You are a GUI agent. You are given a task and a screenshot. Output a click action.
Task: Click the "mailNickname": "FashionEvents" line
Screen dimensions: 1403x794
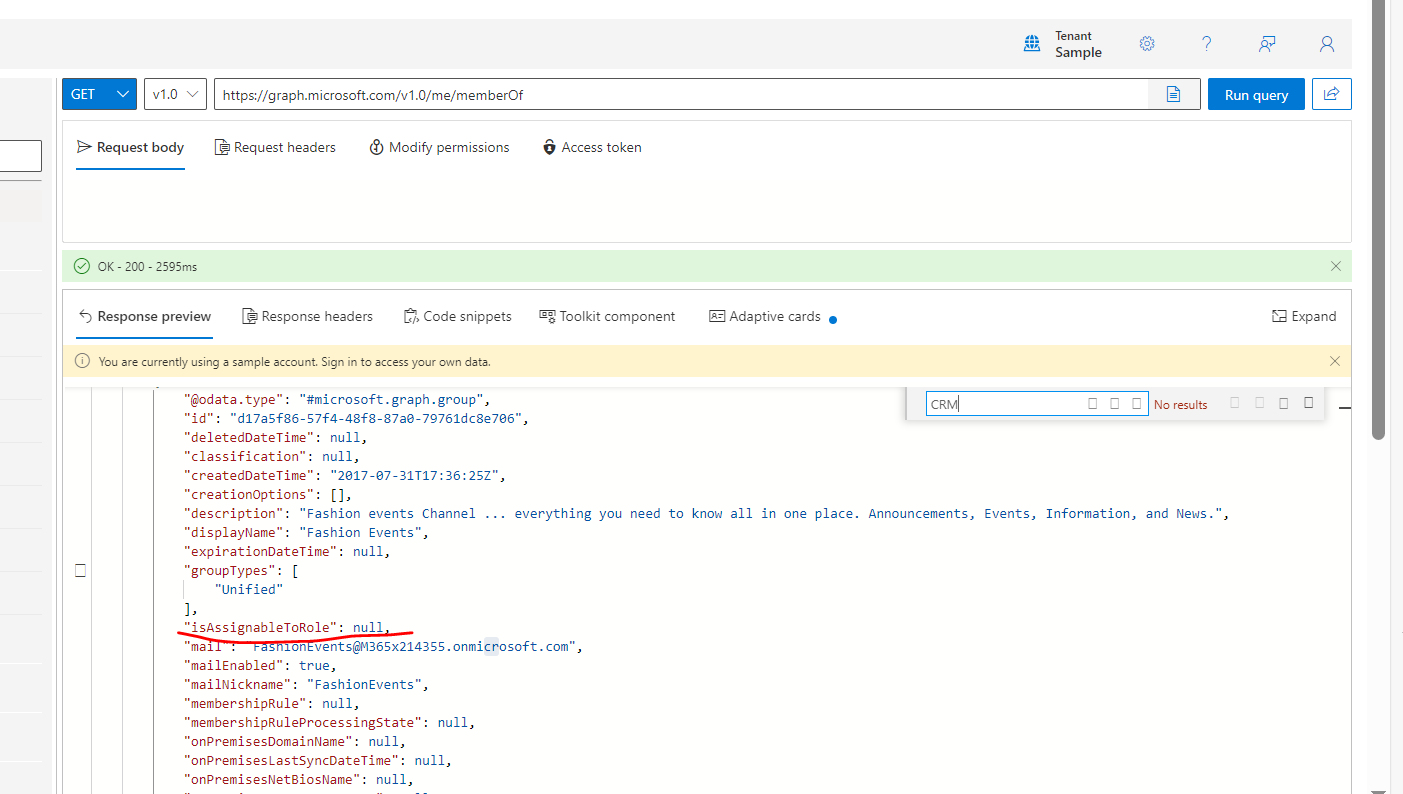coord(306,684)
